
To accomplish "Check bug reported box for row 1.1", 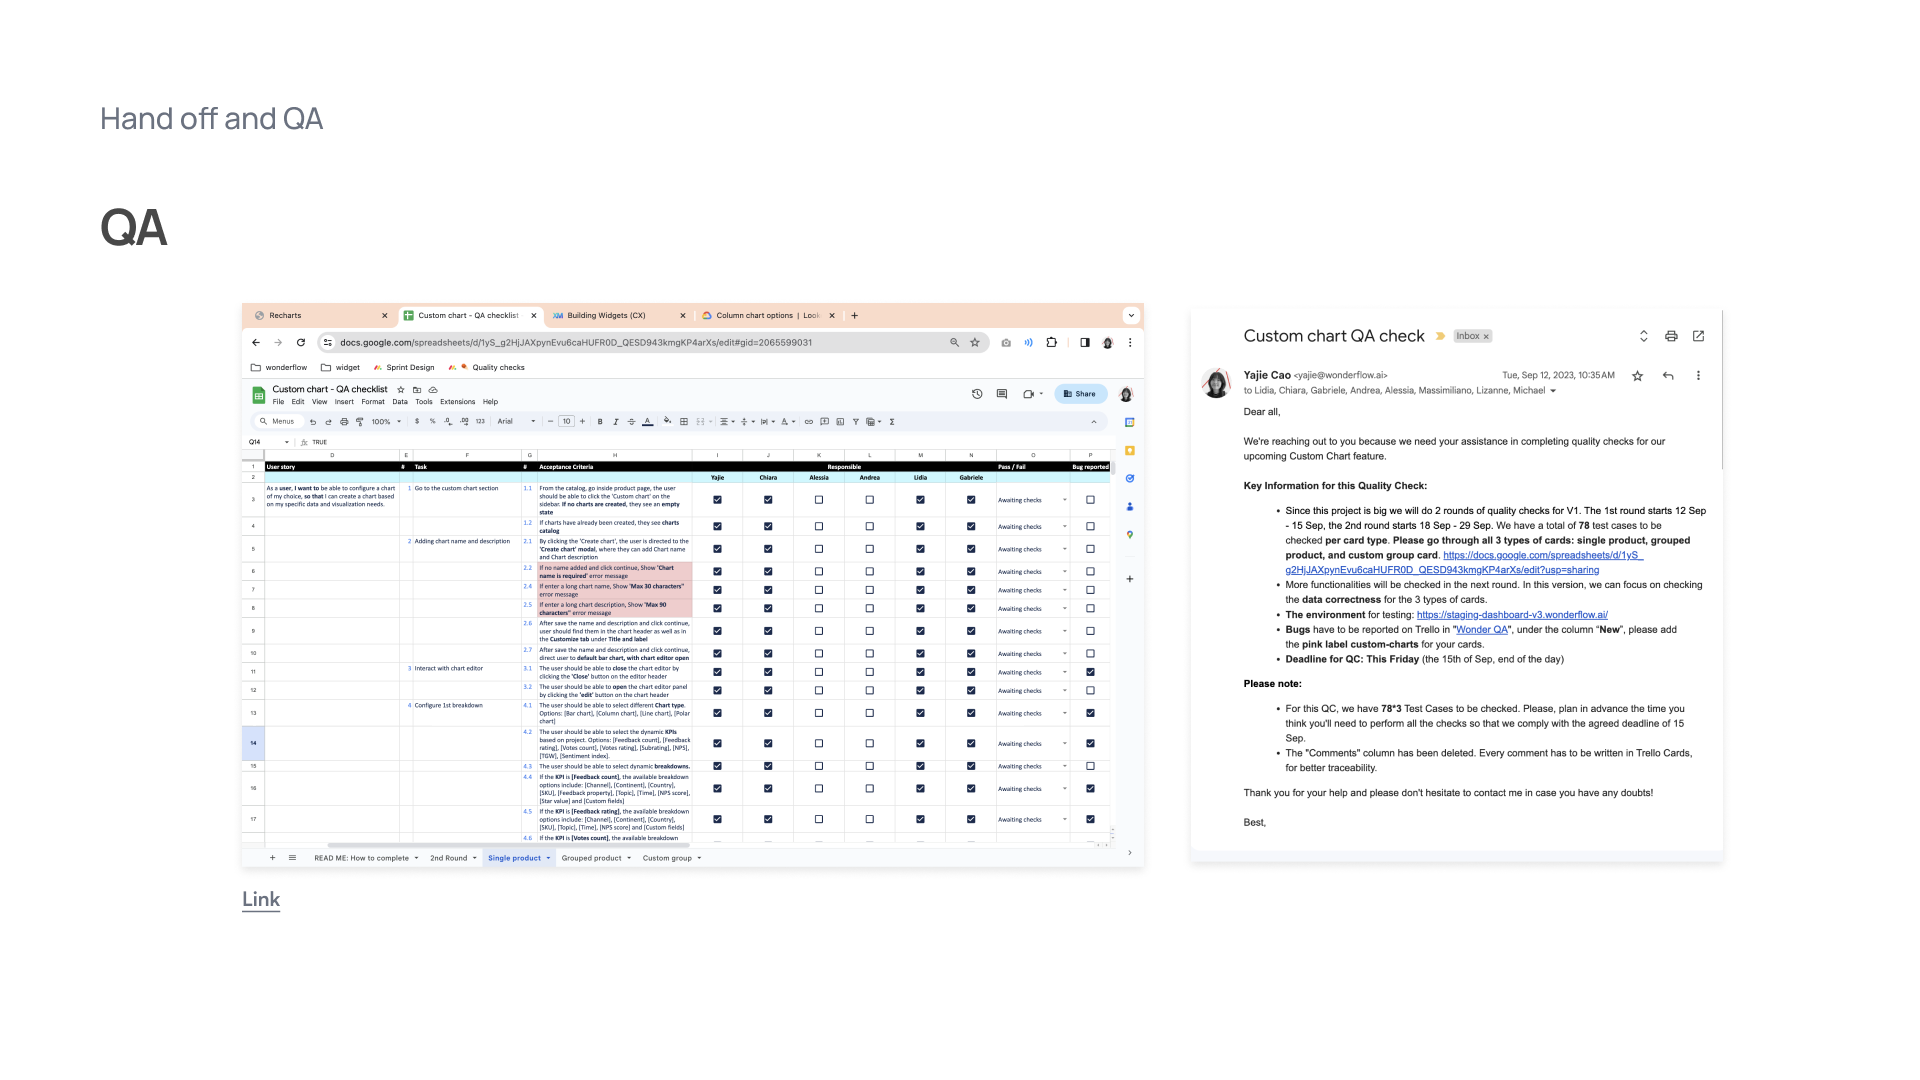I will coord(1090,500).
